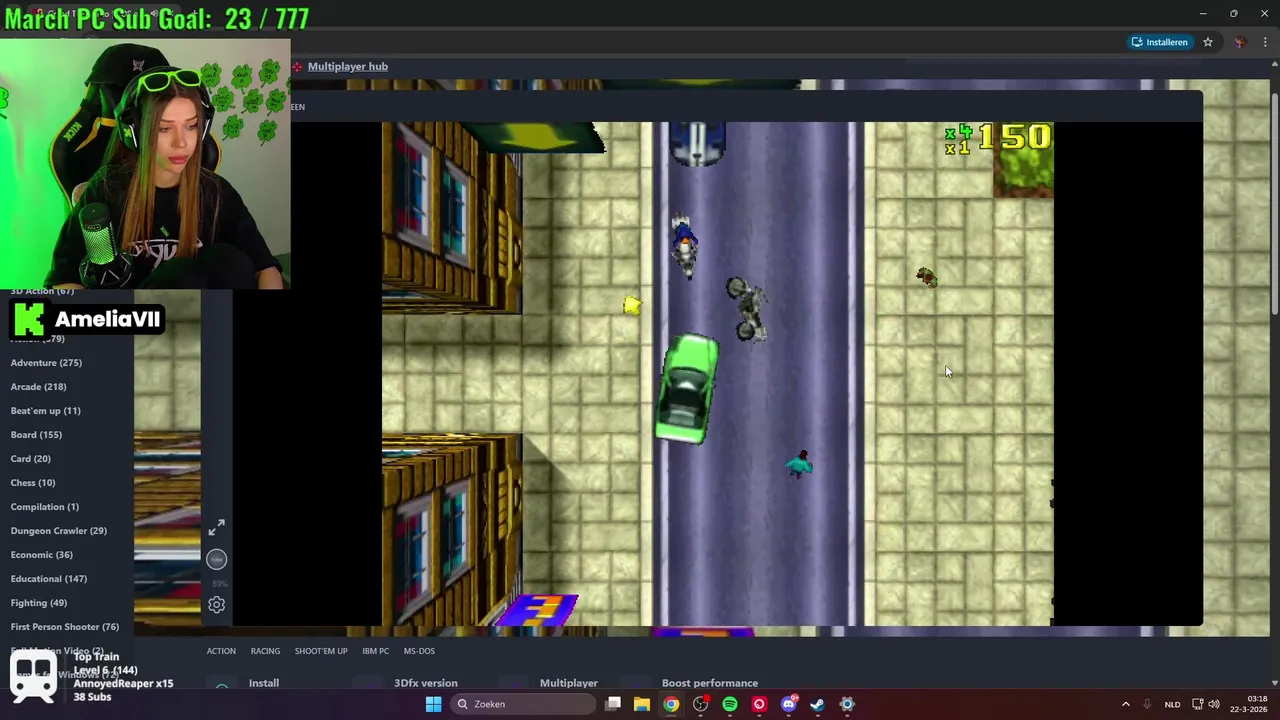Select the Adventure (275) category
Screen dimensions: 1280x720
coord(46,363)
